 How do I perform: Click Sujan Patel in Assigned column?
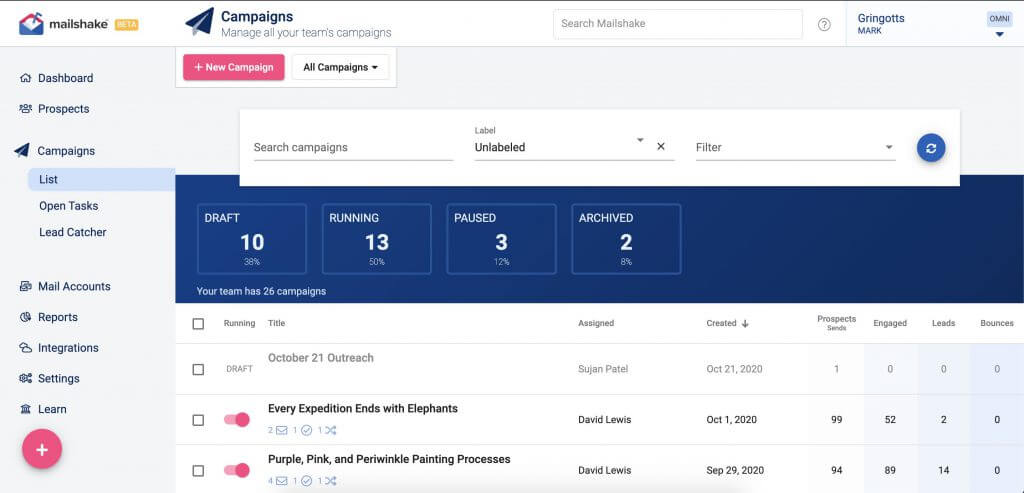coord(603,369)
